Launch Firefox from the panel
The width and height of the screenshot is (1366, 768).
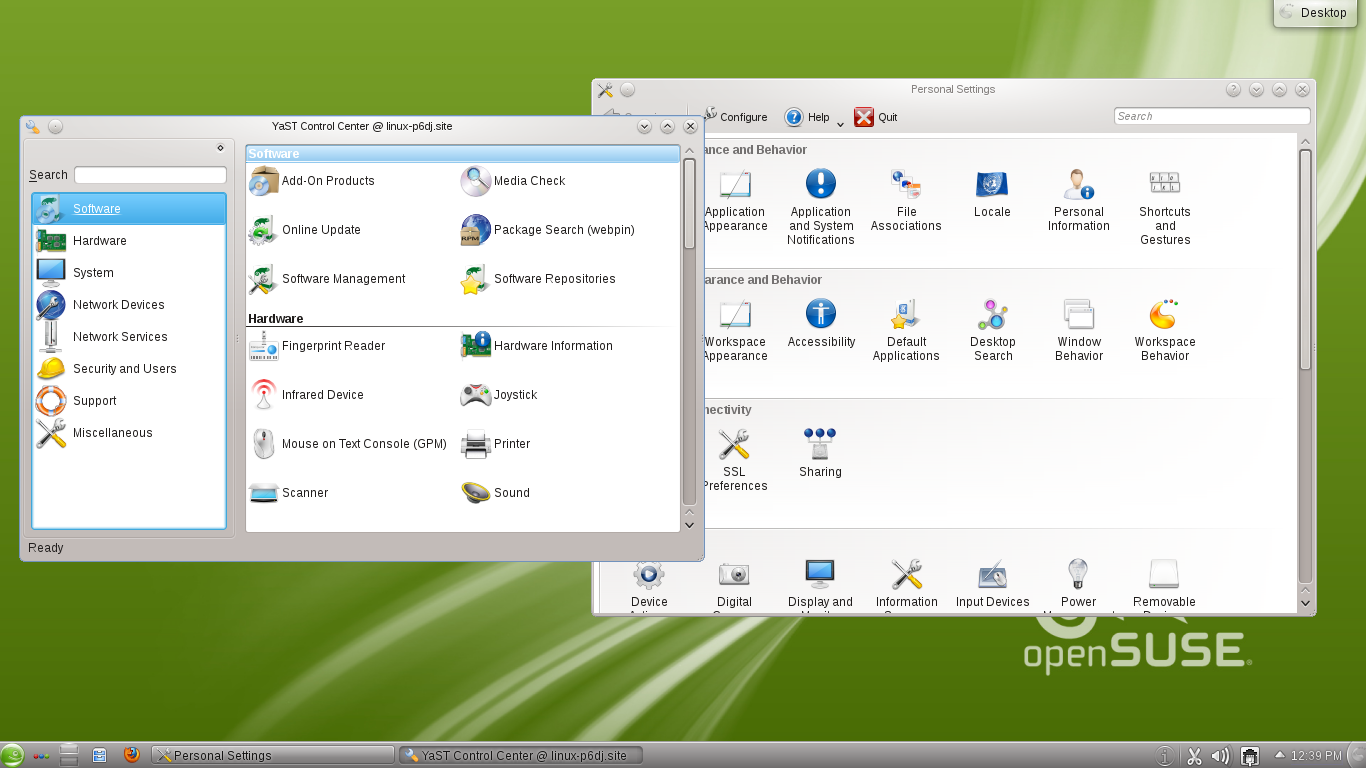click(131, 755)
